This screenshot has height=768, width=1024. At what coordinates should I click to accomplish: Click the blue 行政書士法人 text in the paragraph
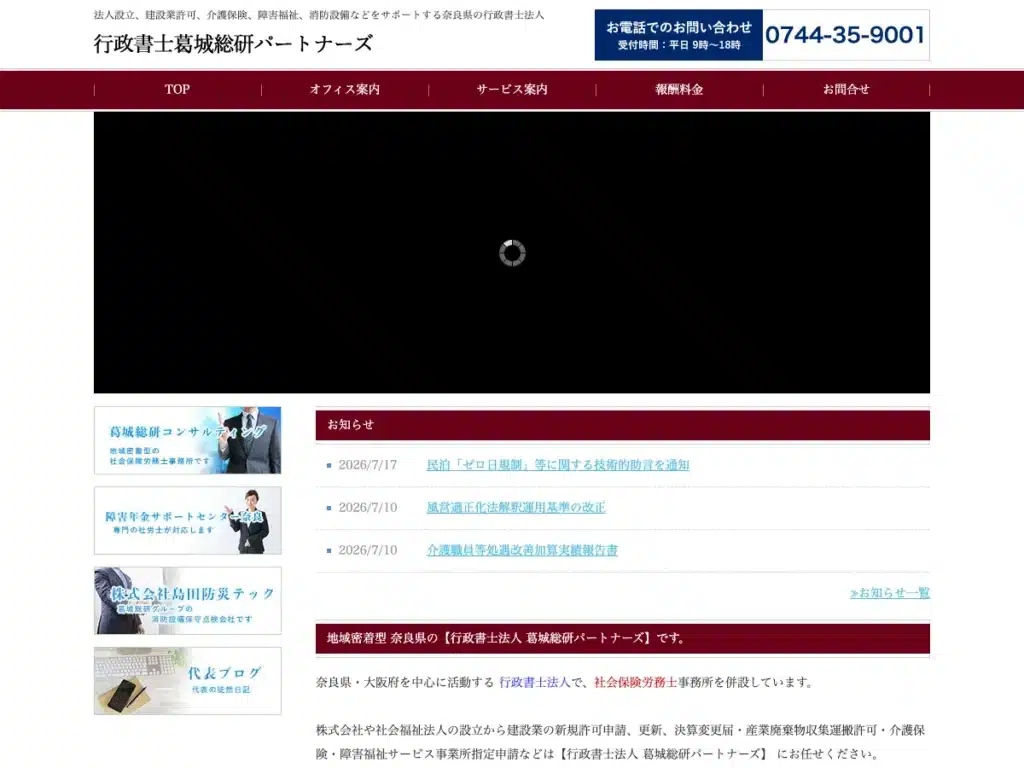[535, 682]
